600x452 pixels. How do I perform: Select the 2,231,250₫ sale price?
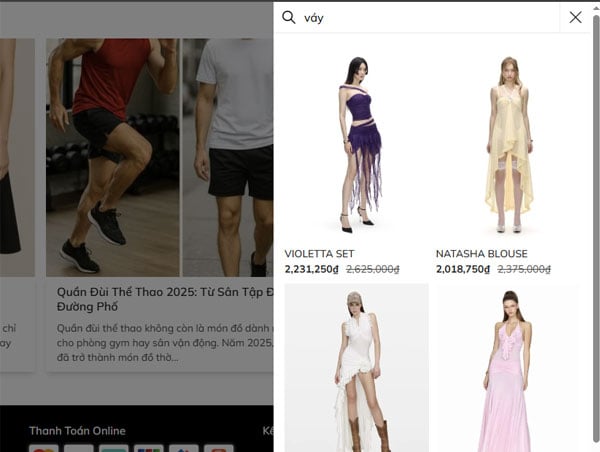(312, 269)
